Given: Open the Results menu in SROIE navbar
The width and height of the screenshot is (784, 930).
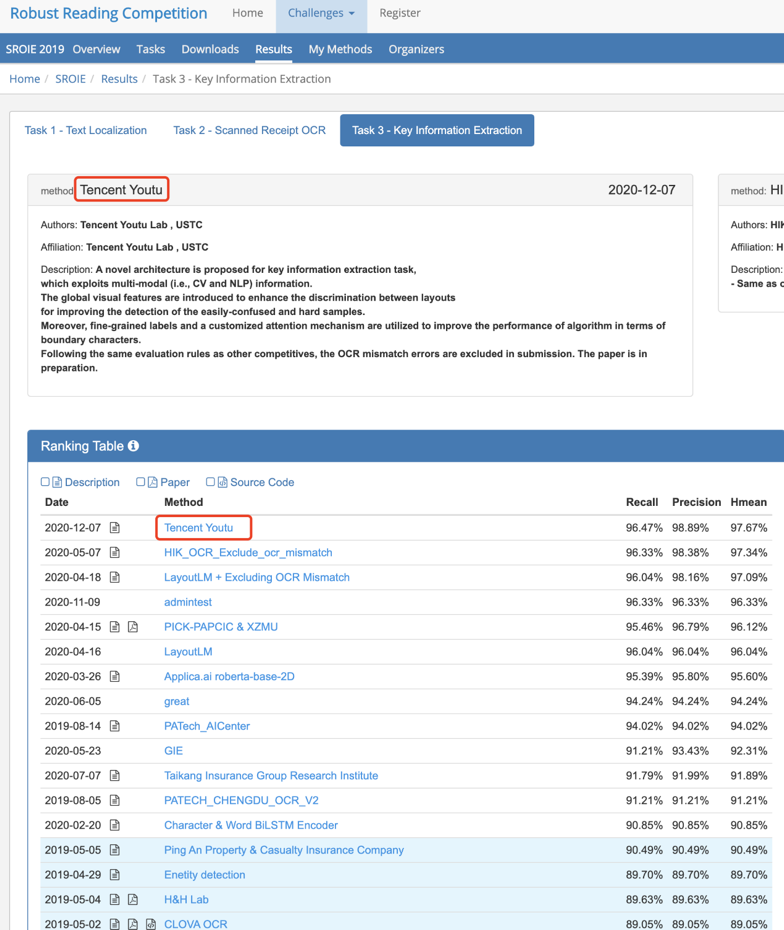Looking at the screenshot, I should coord(273,49).
